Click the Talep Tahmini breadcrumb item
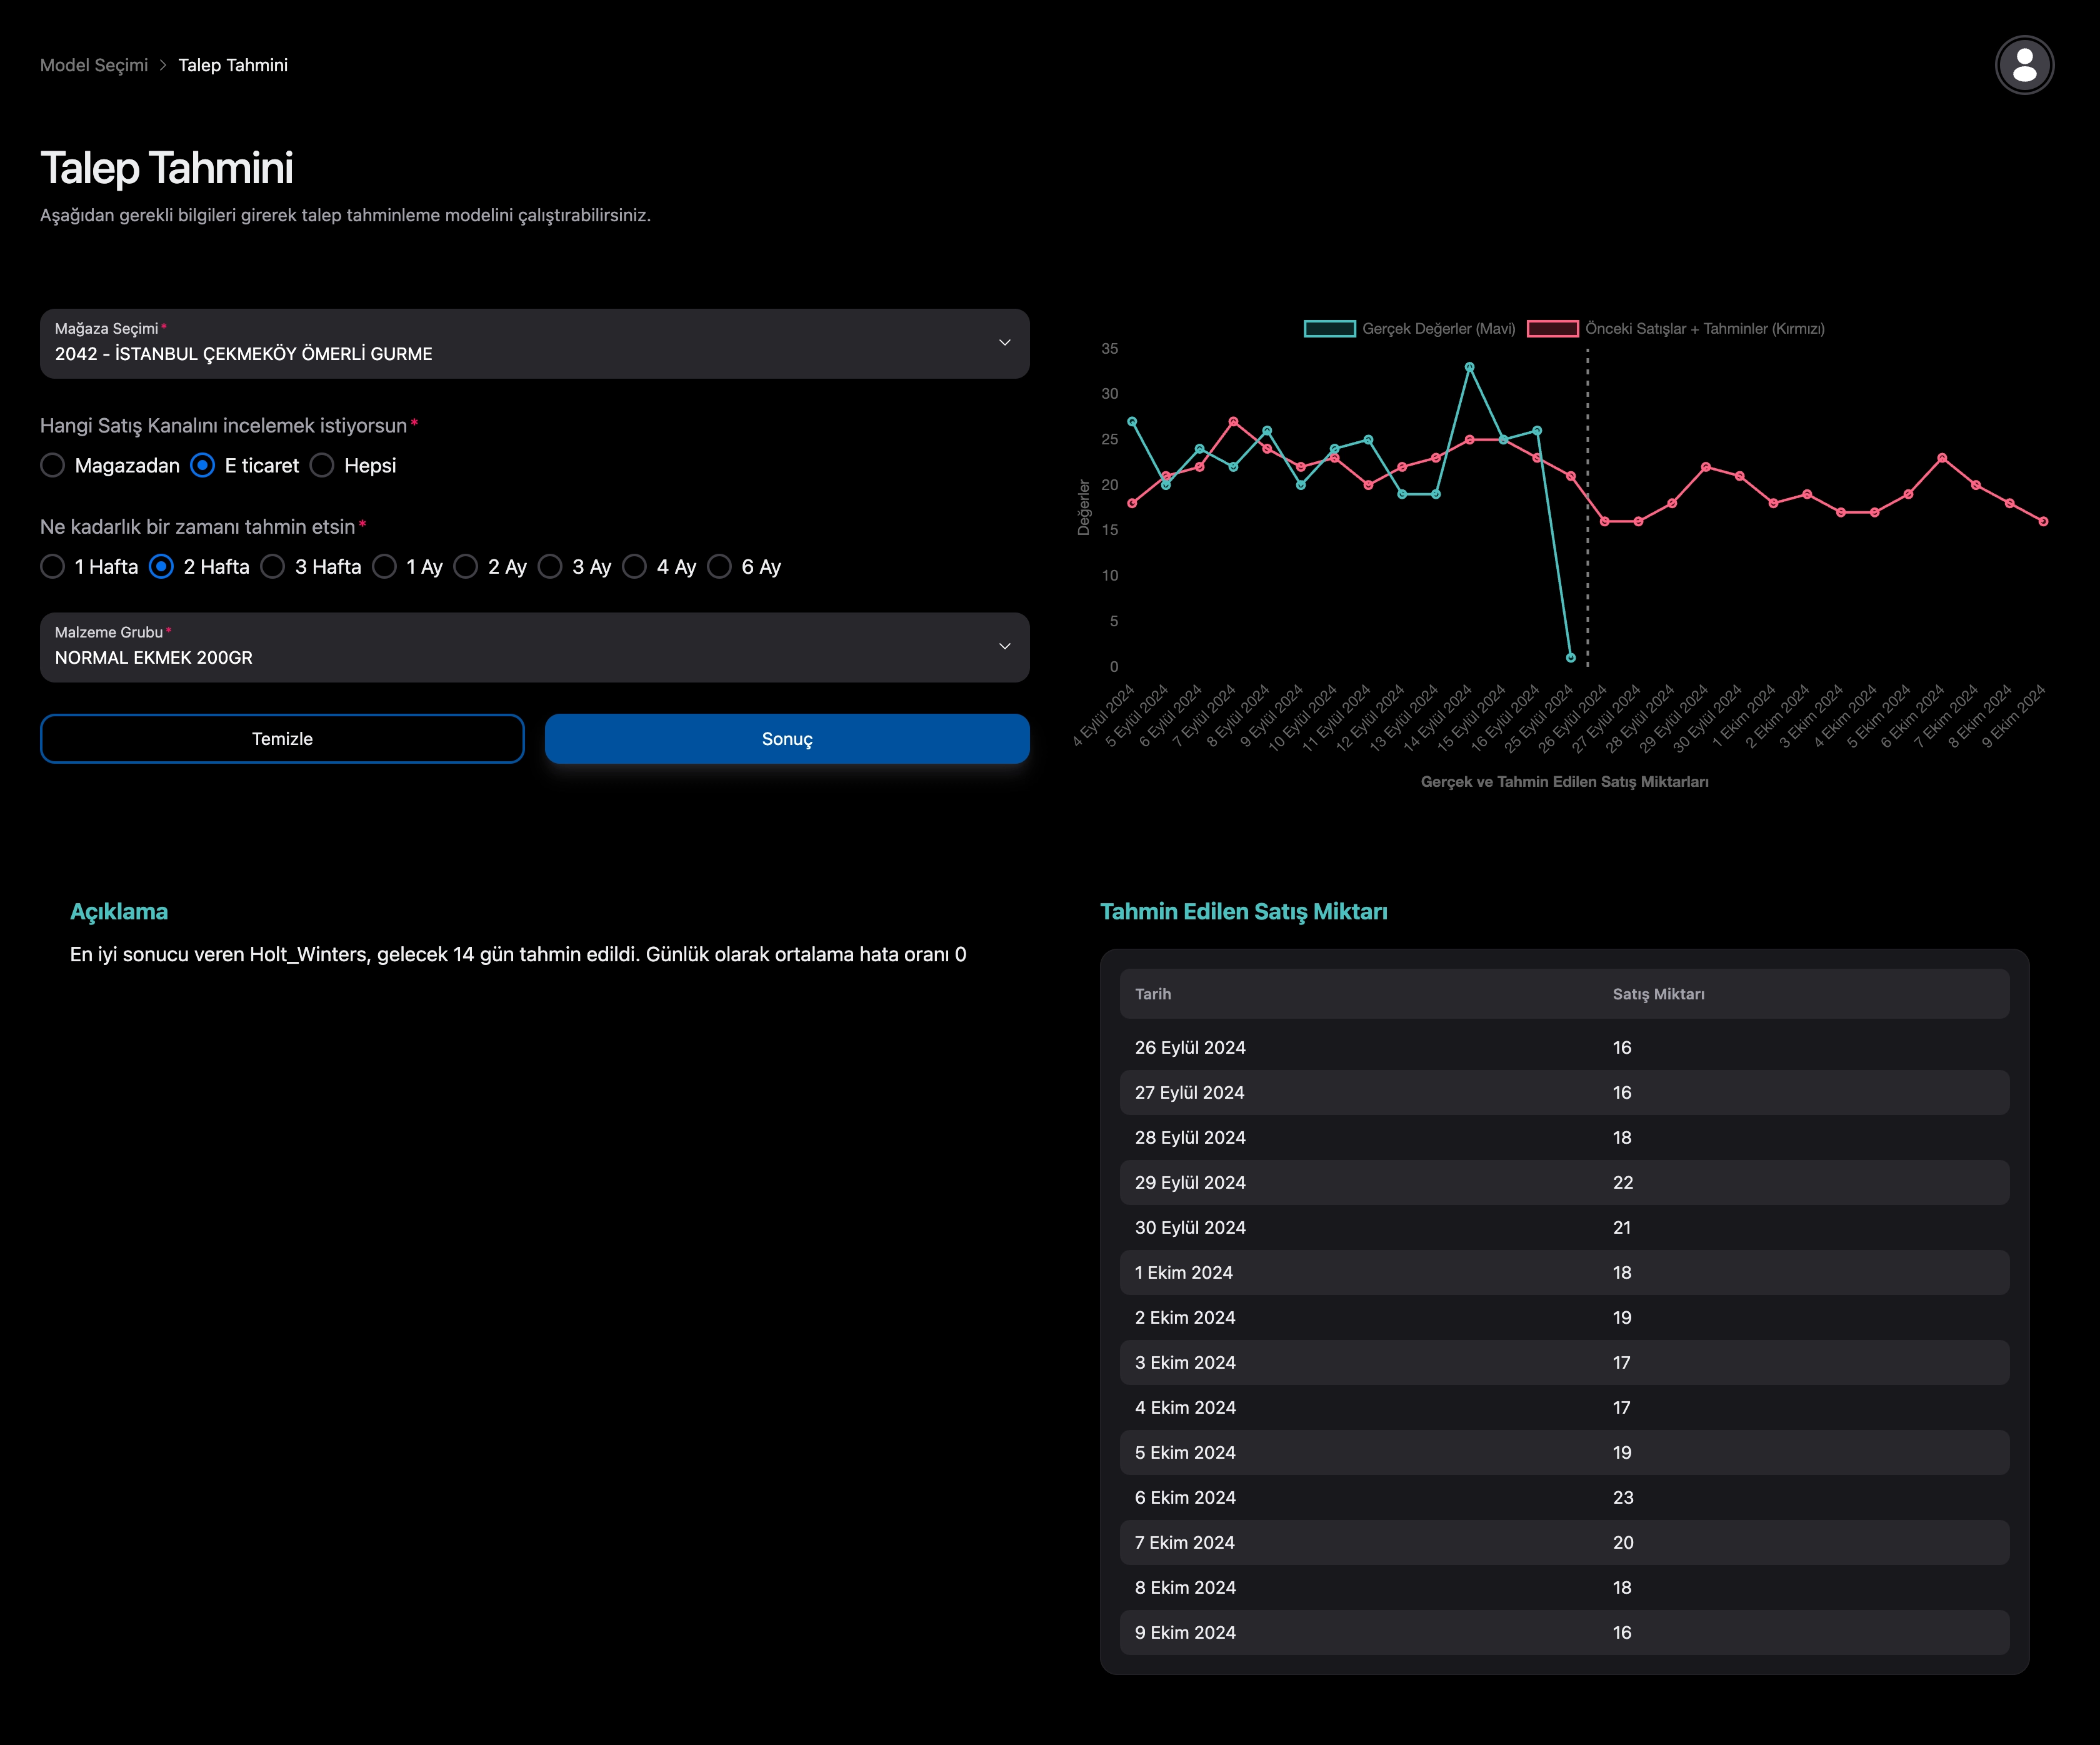Image resolution: width=2100 pixels, height=1745 pixels. point(233,65)
